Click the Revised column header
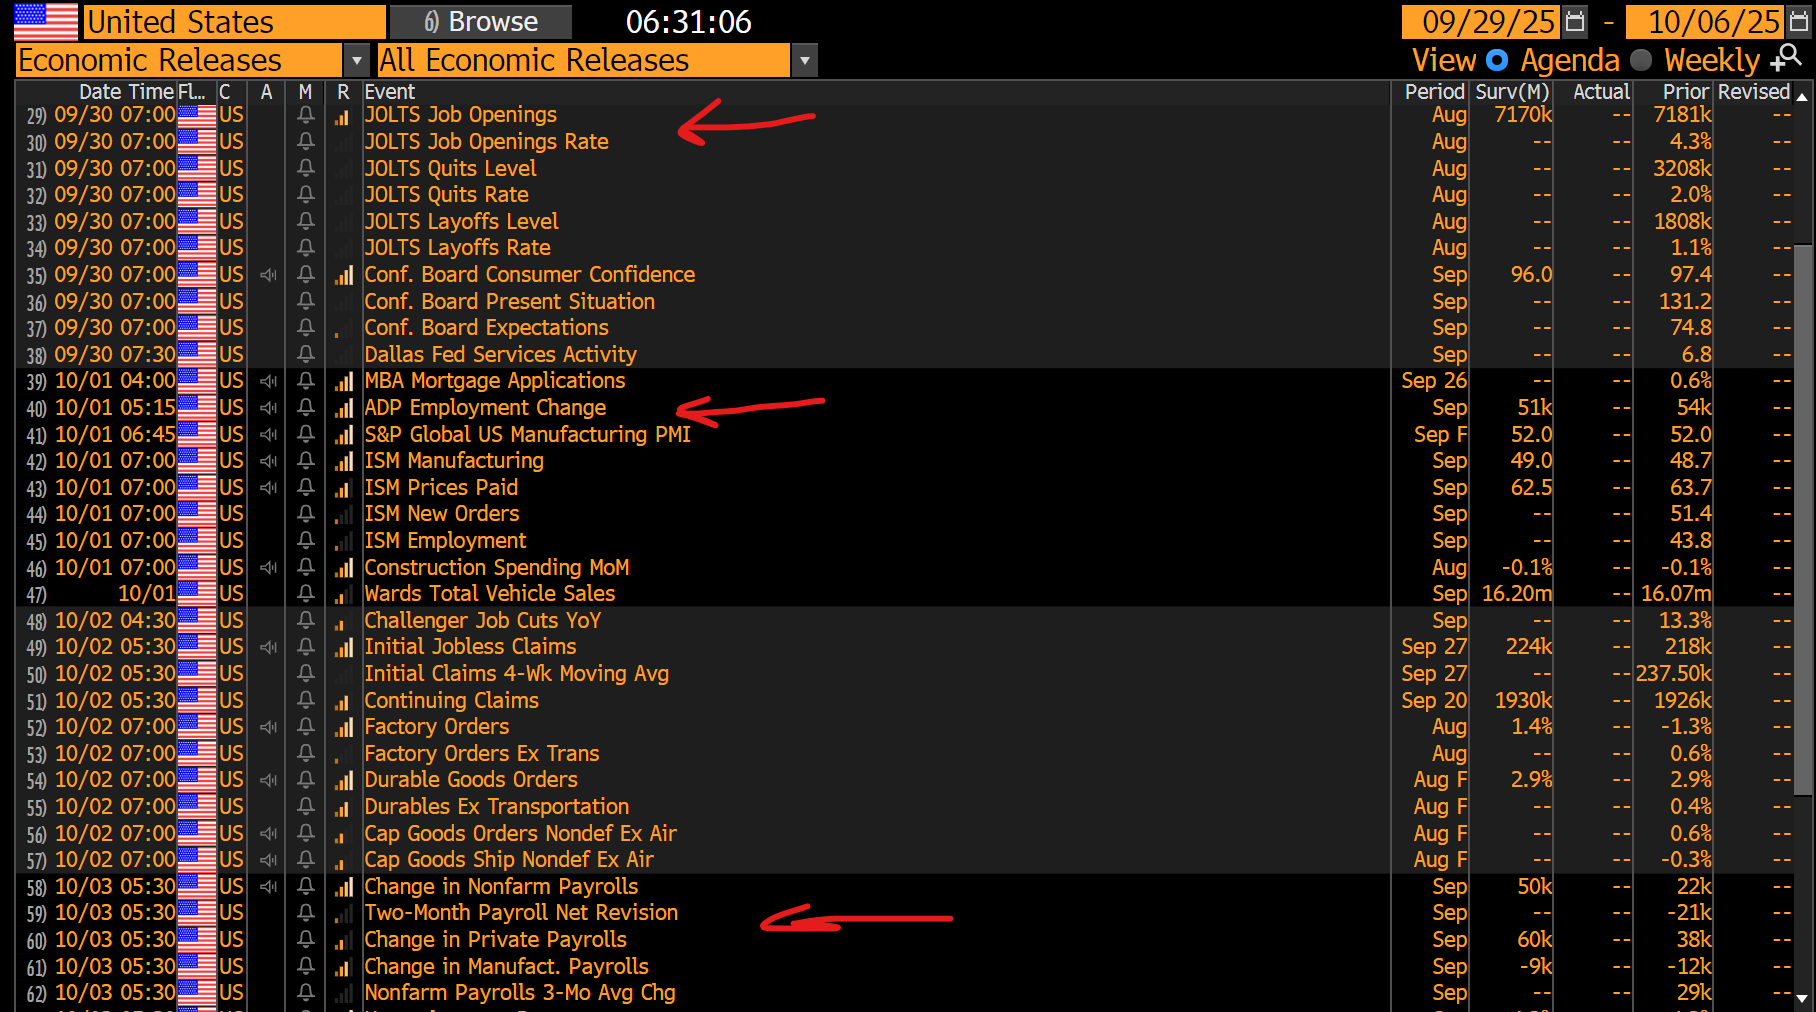The image size is (1816, 1012). [x=1754, y=92]
